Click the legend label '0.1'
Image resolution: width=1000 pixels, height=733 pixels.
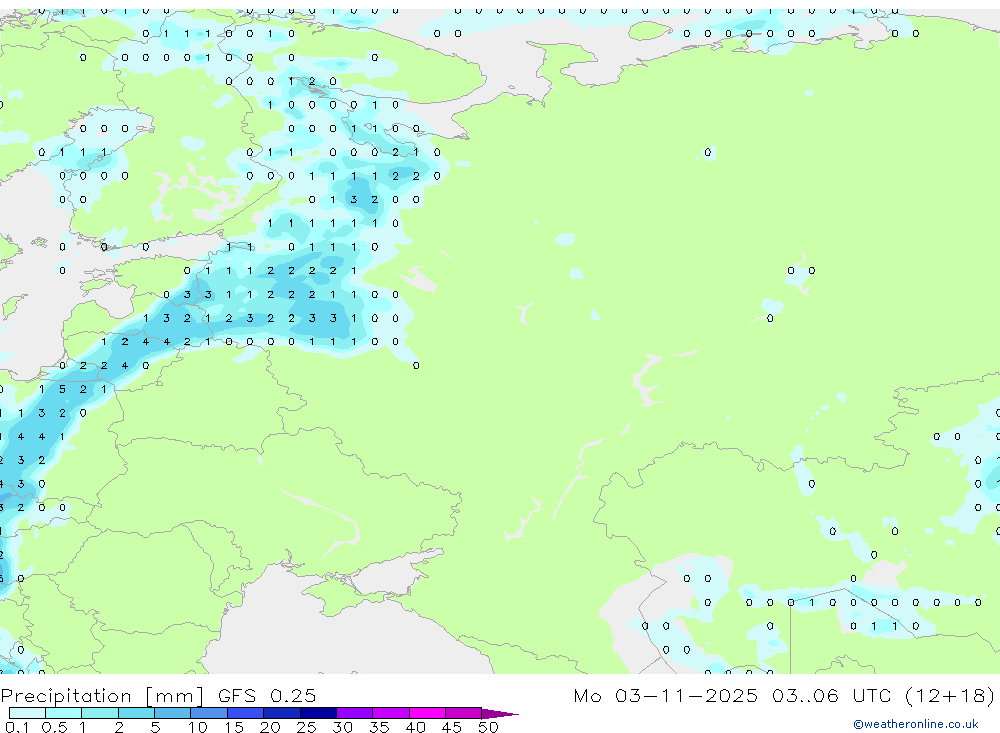point(17,727)
